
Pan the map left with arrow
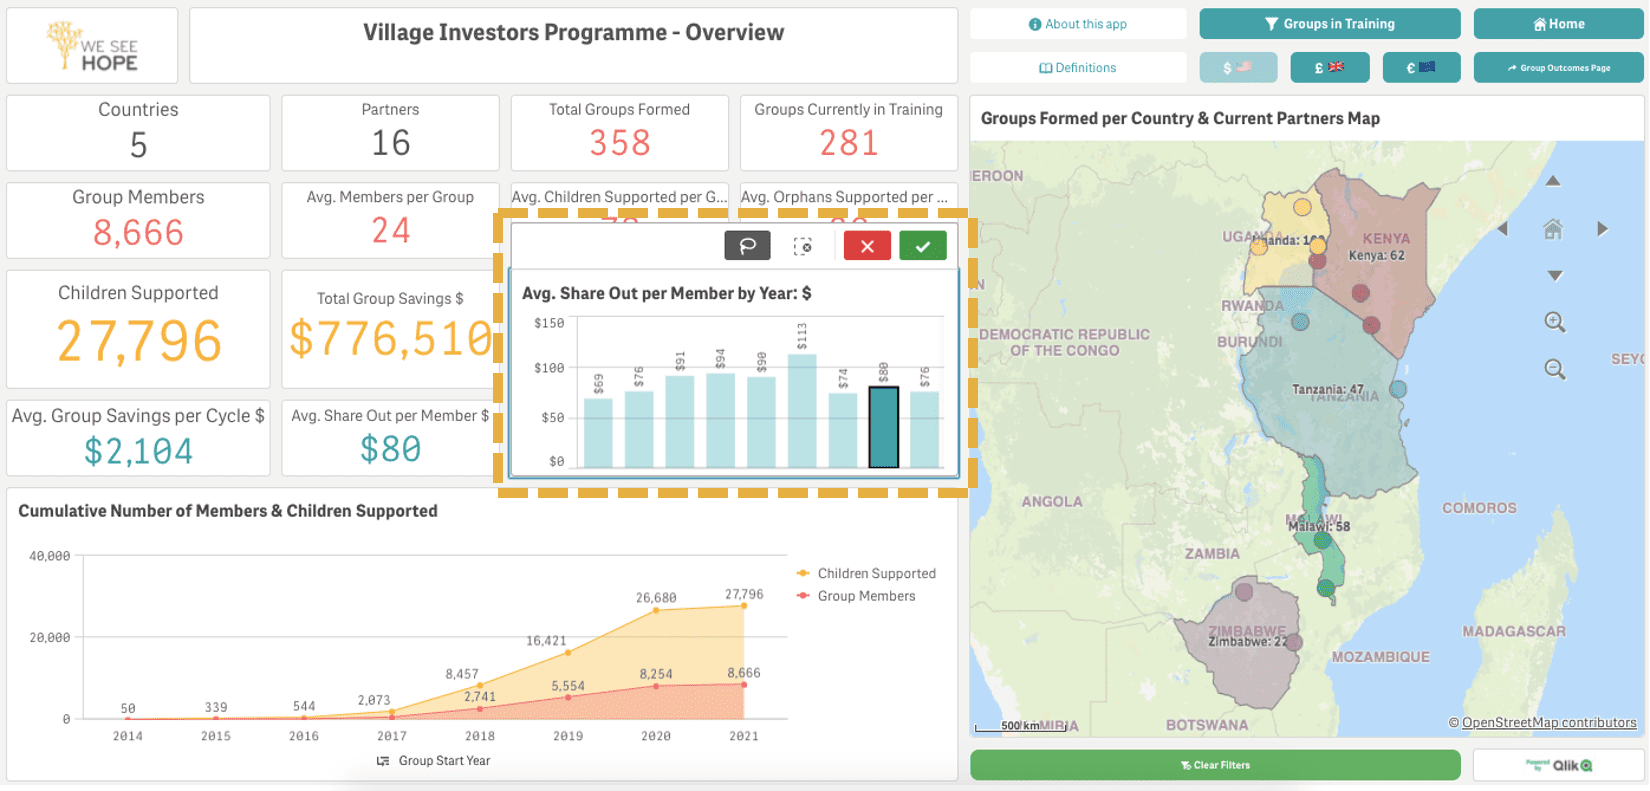click(1502, 229)
